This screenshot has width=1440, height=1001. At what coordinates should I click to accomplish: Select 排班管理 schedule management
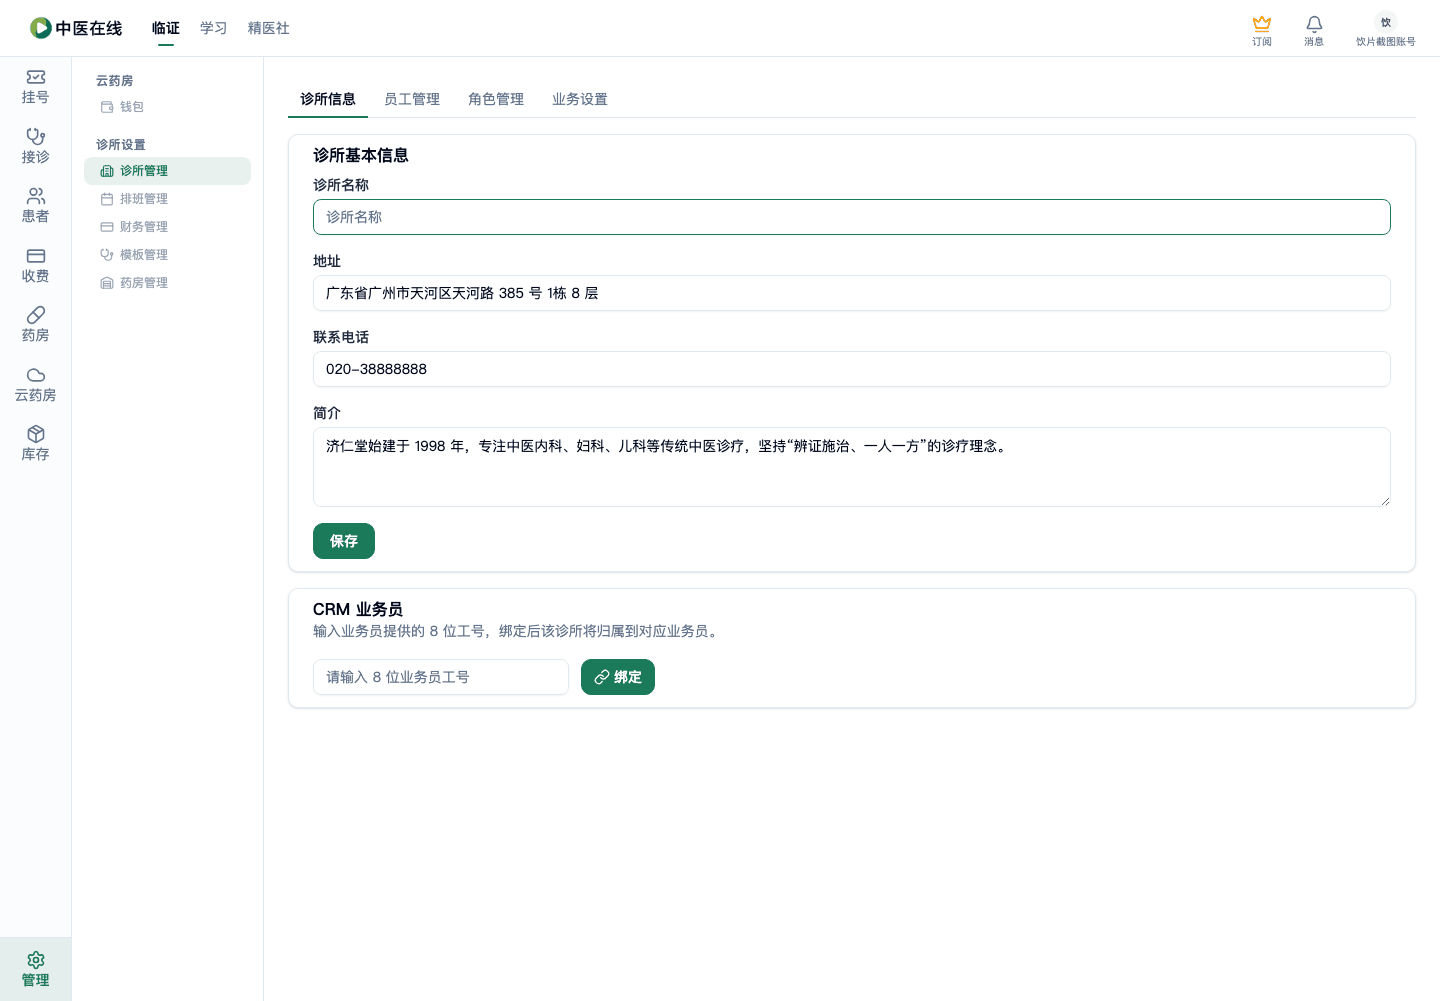pyautogui.click(x=167, y=199)
